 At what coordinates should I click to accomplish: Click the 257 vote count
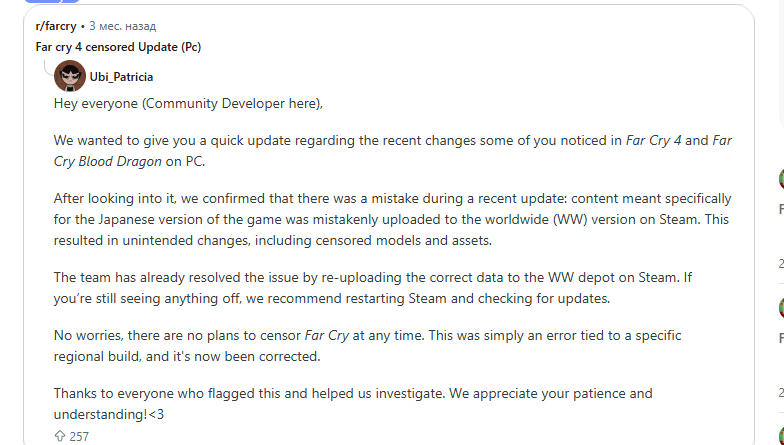(79, 436)
